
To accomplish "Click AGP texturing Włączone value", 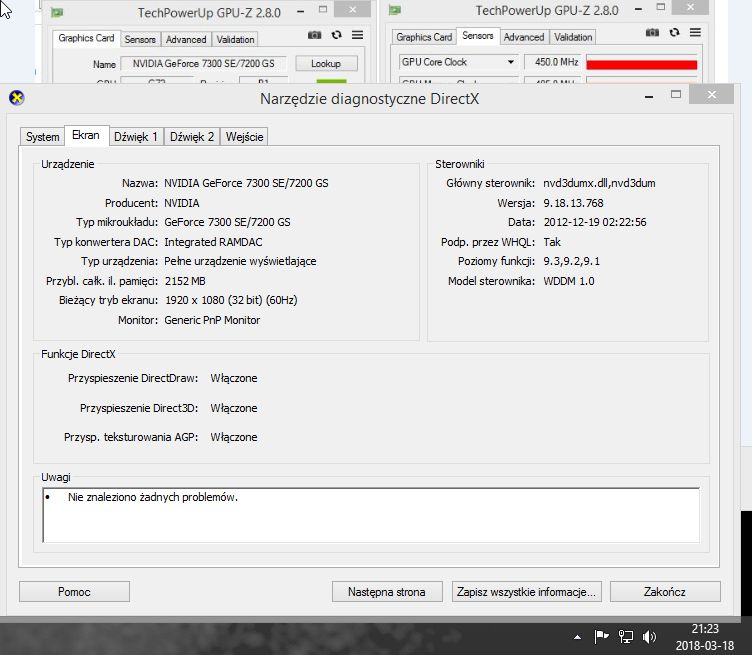I will click(x=234, y=437).
